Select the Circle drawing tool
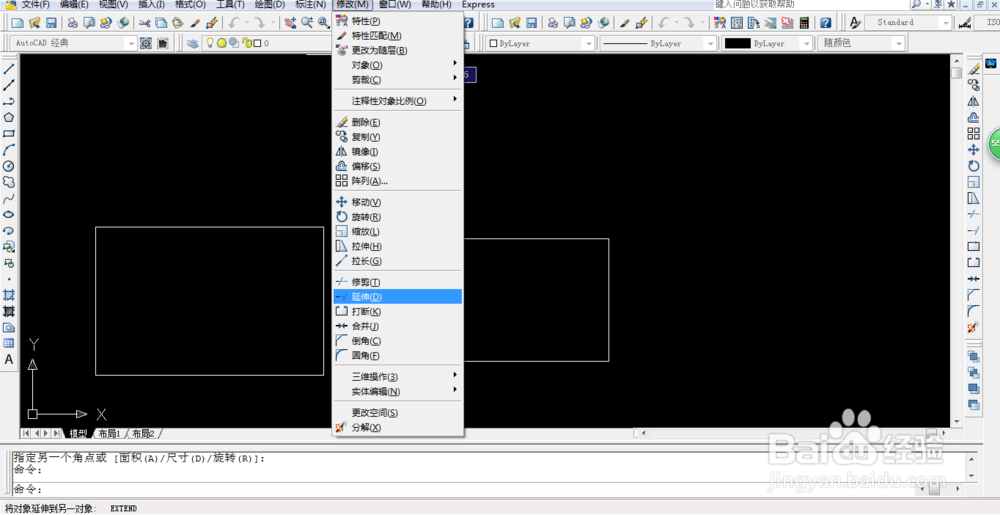The height and width of the screenshot is (515, 1000). click(9, 166)
